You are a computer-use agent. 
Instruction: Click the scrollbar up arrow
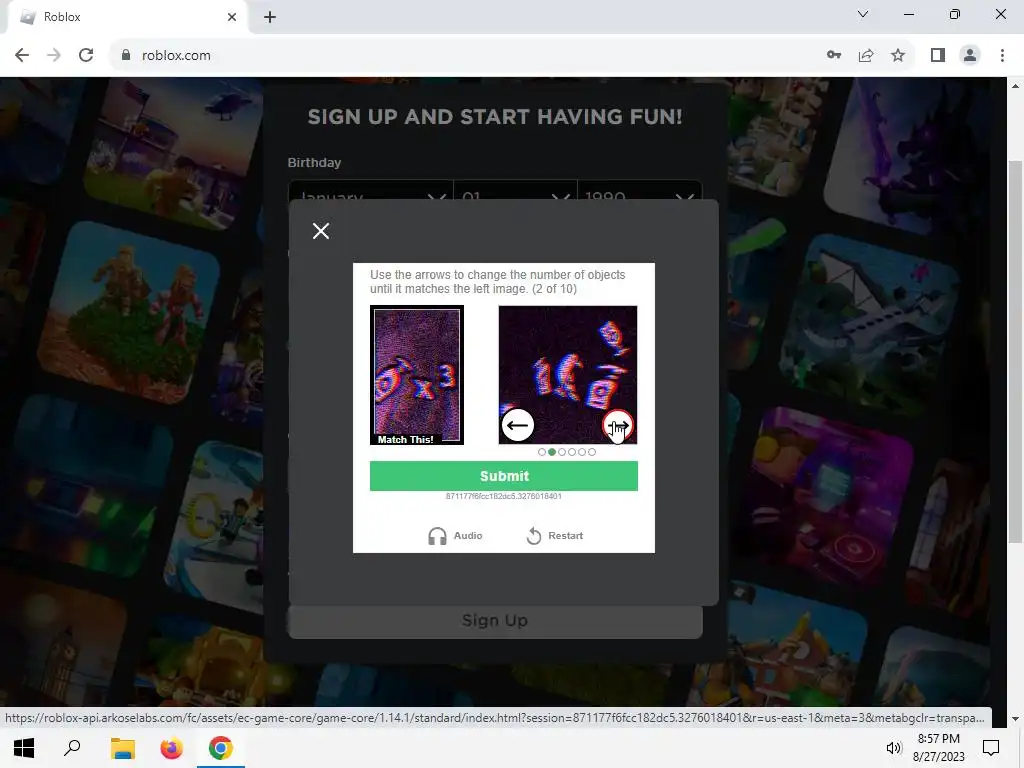tap(1015, 86)
